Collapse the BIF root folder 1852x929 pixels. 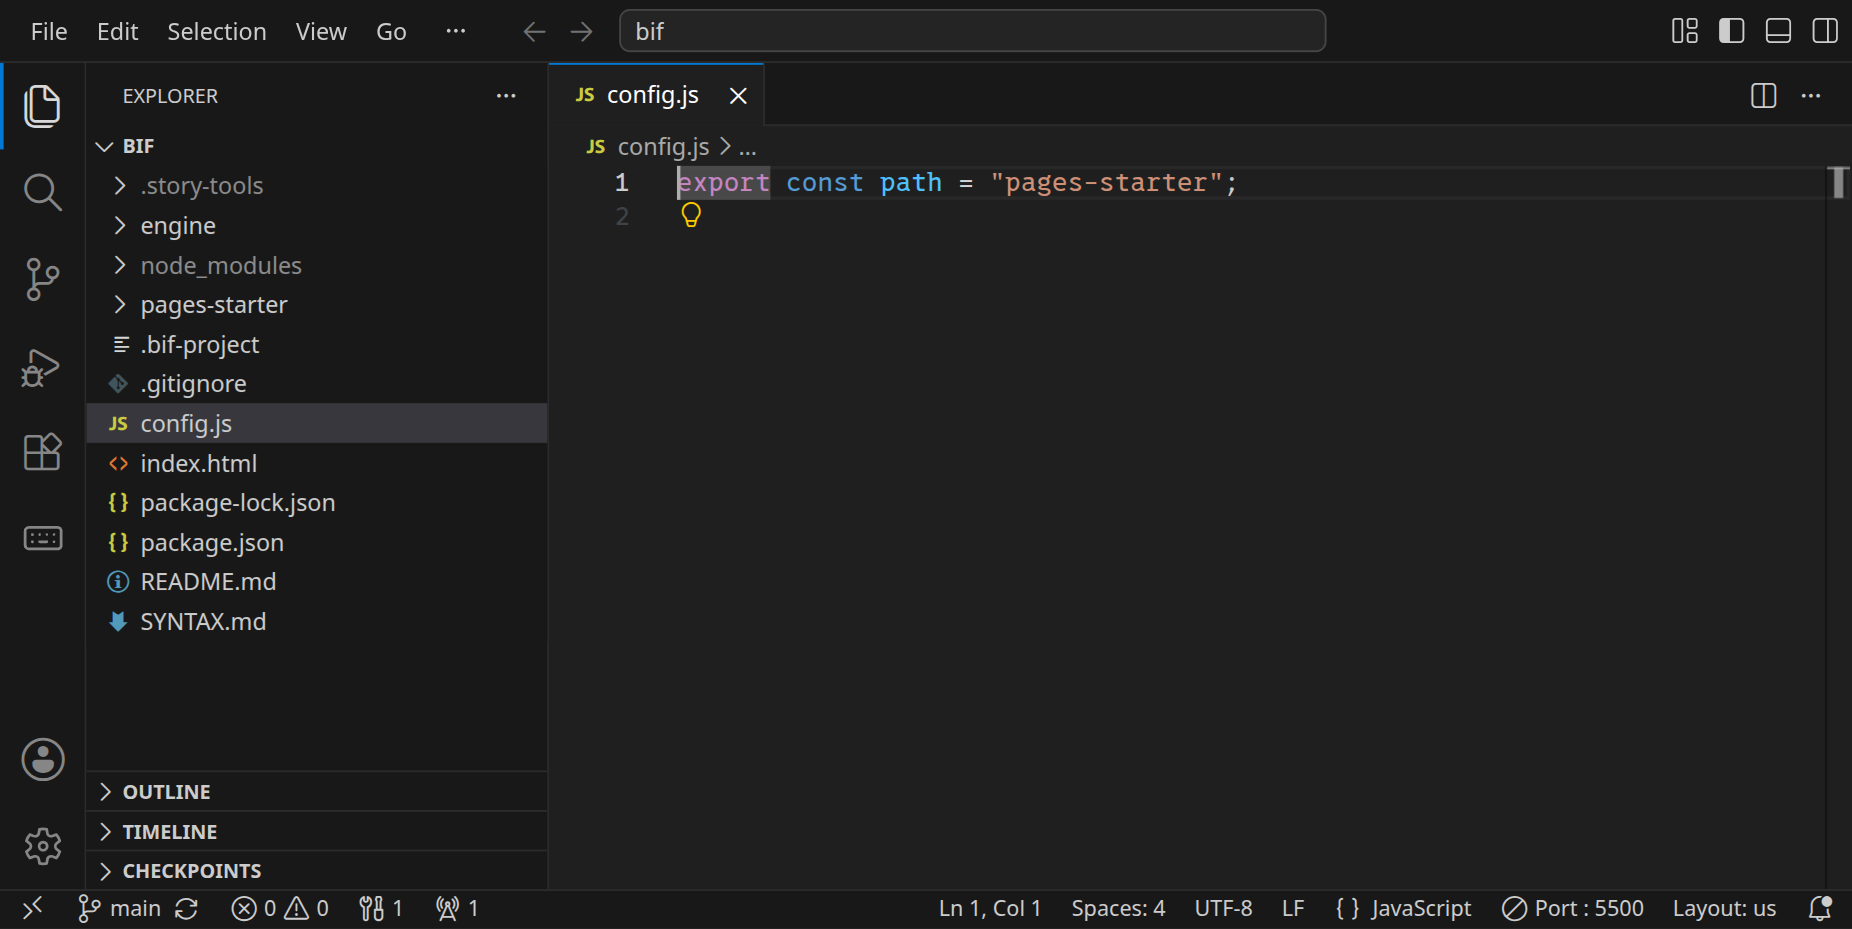pos(317,146)
